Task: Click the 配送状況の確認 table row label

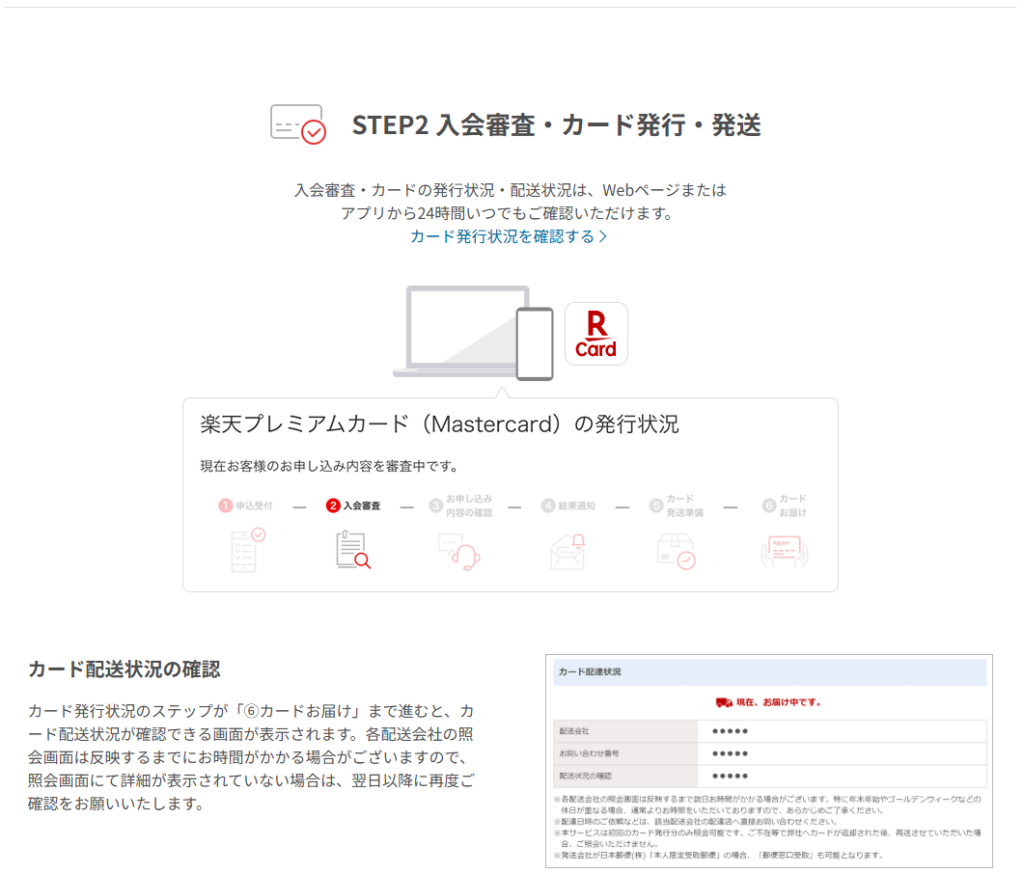Action: pos(585,776)
